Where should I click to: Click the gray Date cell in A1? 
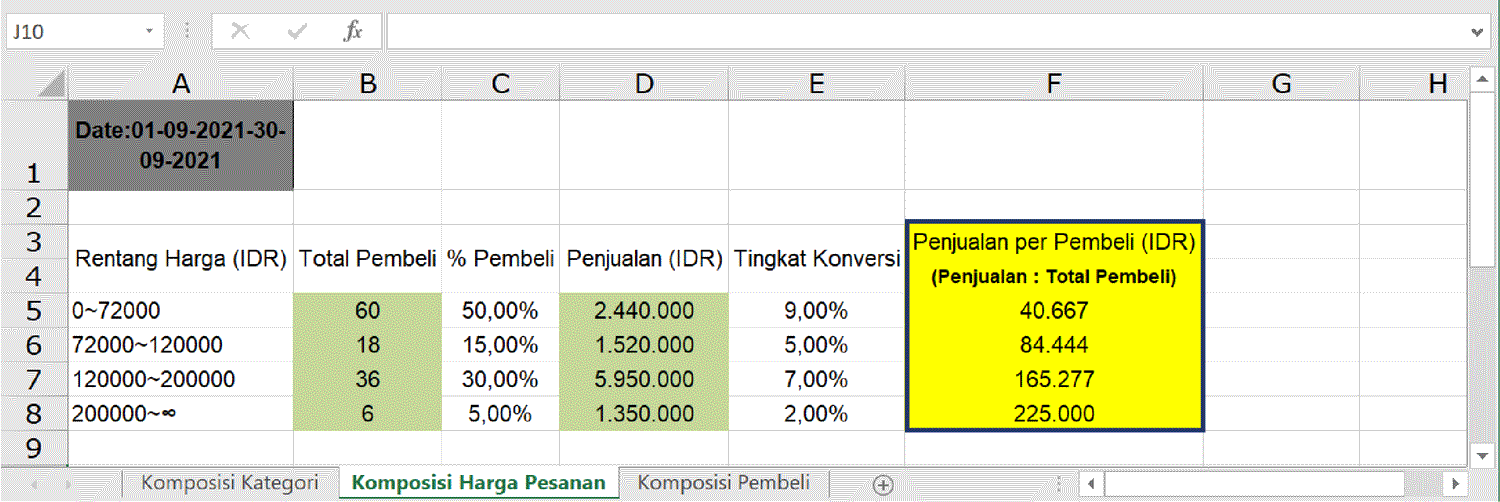[x=181, y=145]
